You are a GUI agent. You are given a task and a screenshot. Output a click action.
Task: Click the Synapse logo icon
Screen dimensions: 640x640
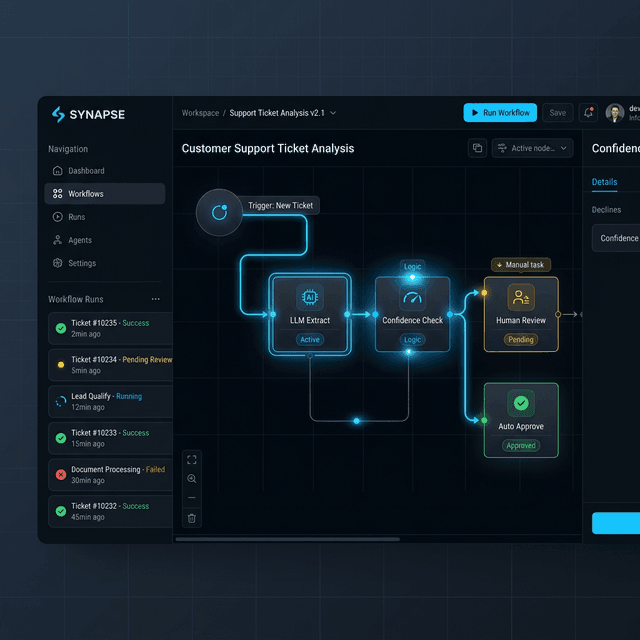[x=58, y=114]
